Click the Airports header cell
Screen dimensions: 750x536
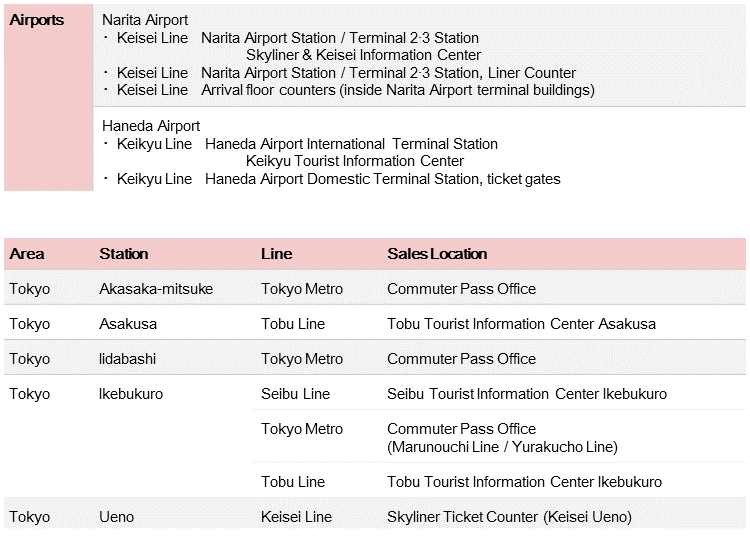[48, 98]
